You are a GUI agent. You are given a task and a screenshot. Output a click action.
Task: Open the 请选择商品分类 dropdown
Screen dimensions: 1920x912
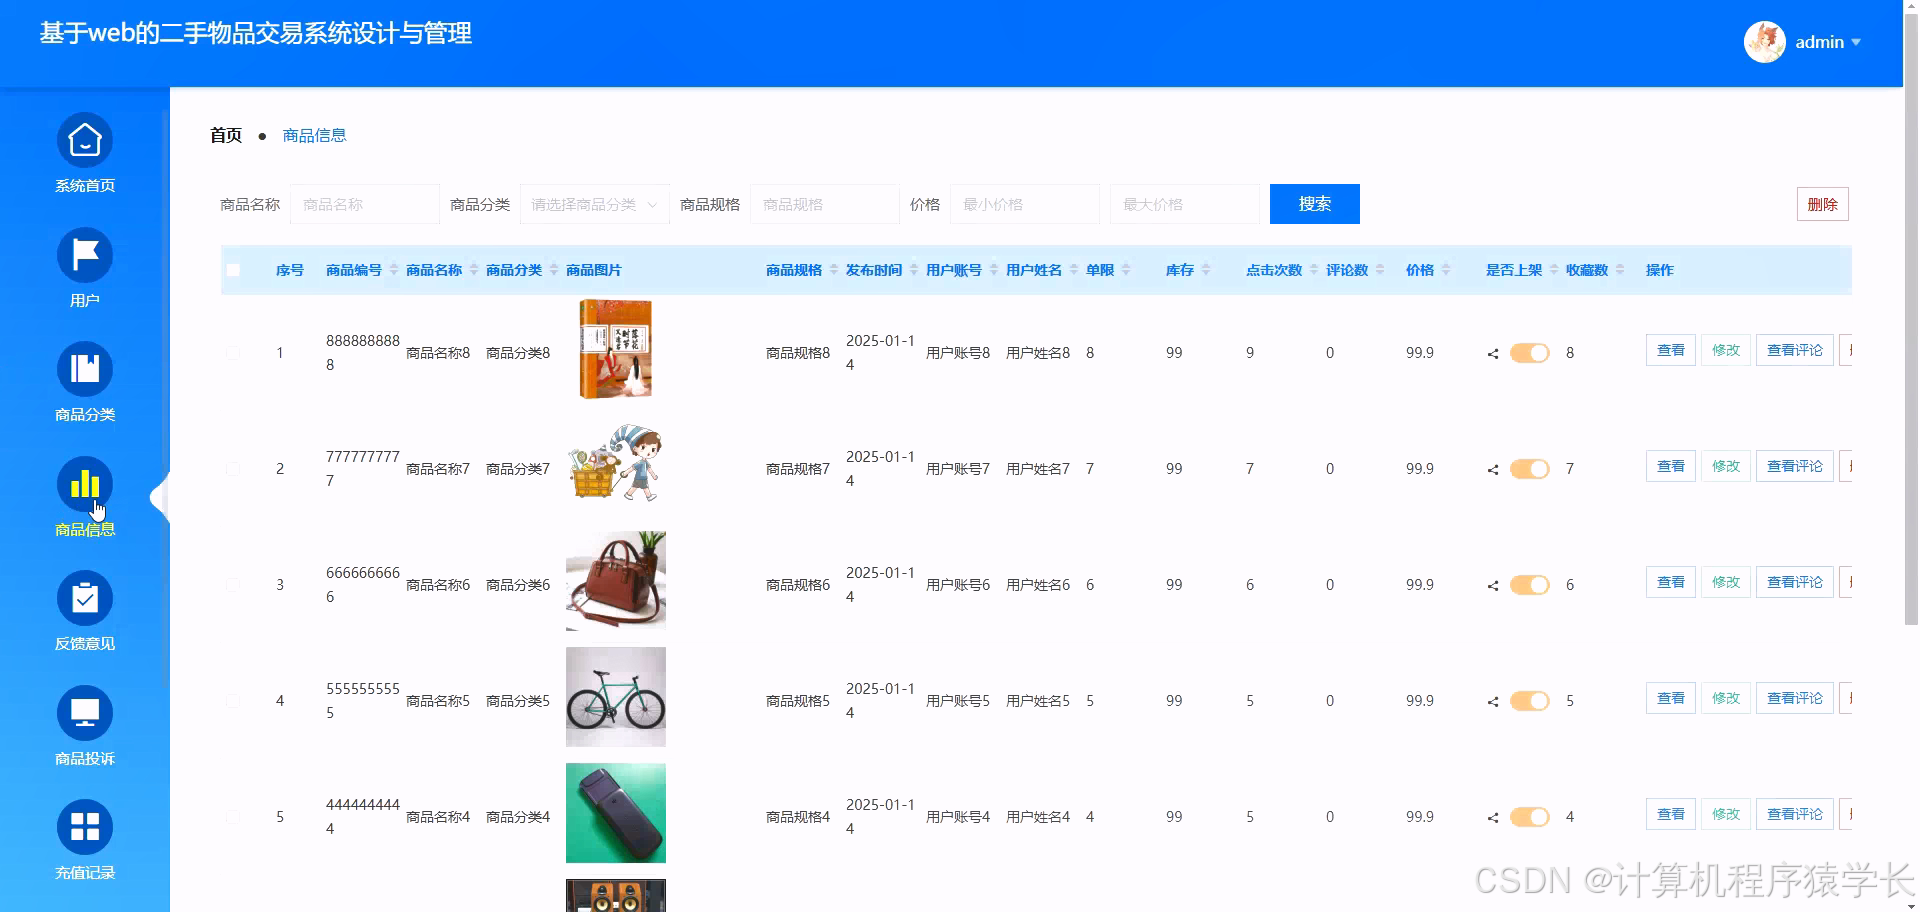[595, 204]
